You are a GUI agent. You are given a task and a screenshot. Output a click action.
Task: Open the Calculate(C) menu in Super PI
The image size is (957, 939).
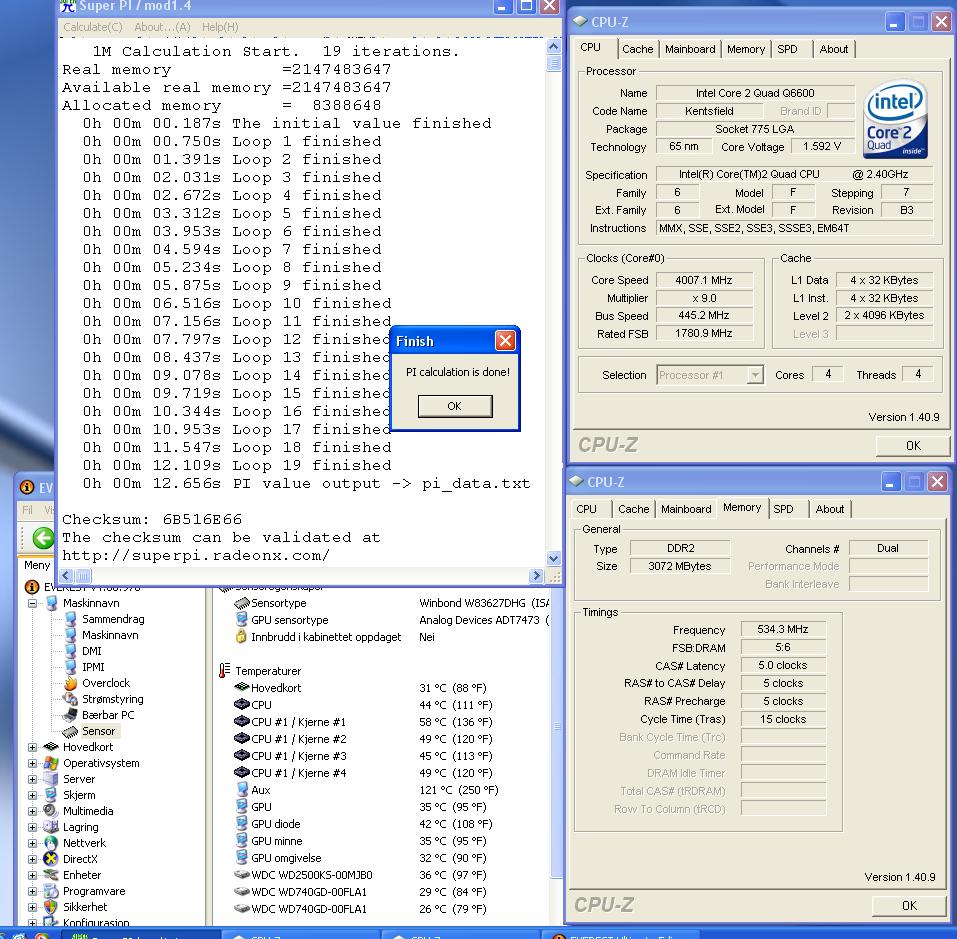click(x=93, y=27)
